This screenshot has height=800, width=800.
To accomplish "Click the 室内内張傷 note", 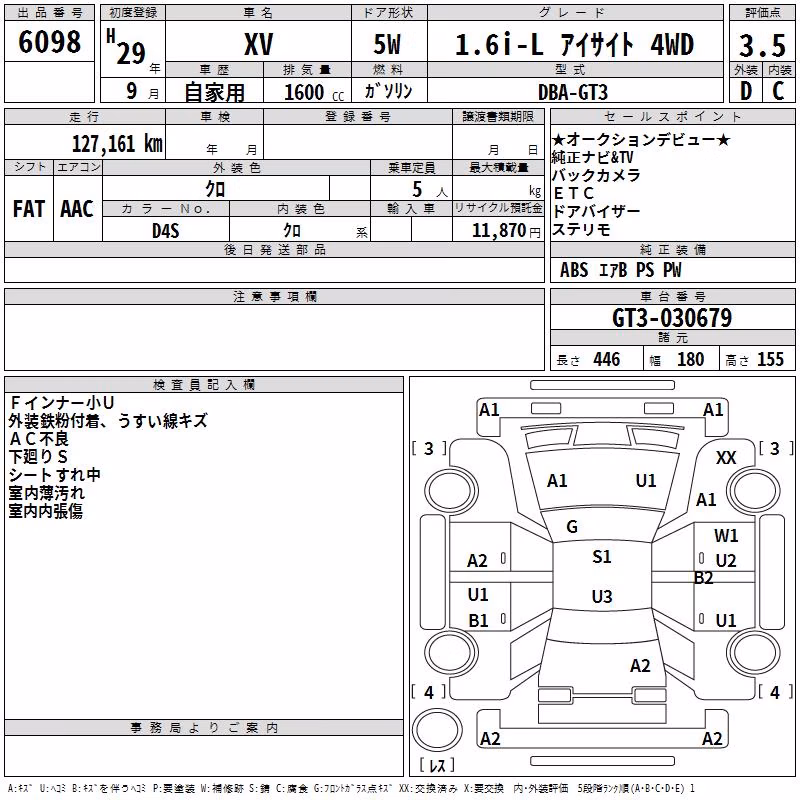I will (x=46, y=510).
